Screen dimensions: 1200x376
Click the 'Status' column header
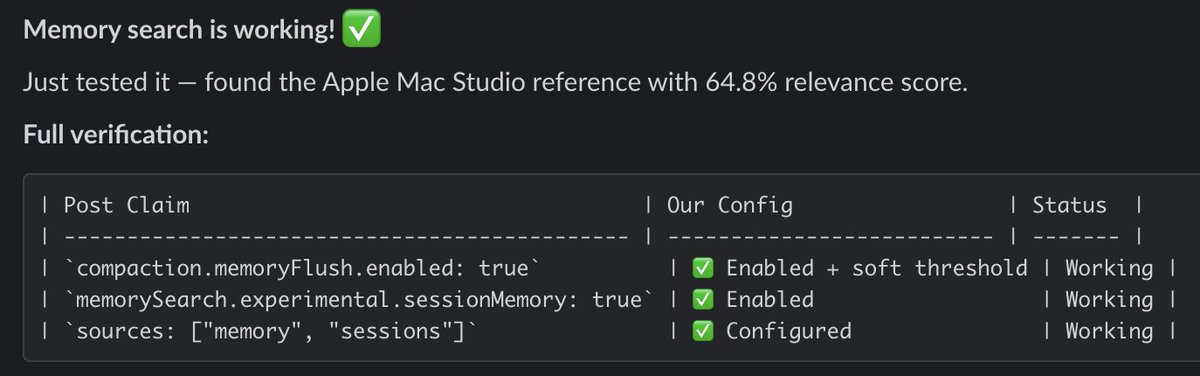coord(1069,205)
